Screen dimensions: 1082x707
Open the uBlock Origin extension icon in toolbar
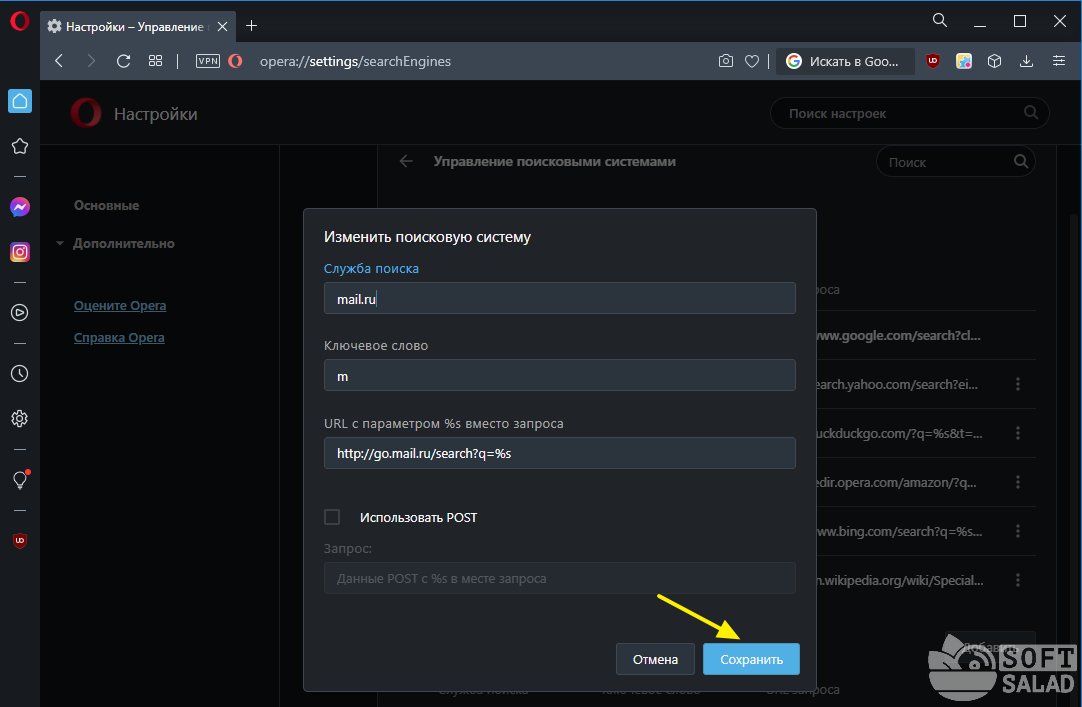932,61
